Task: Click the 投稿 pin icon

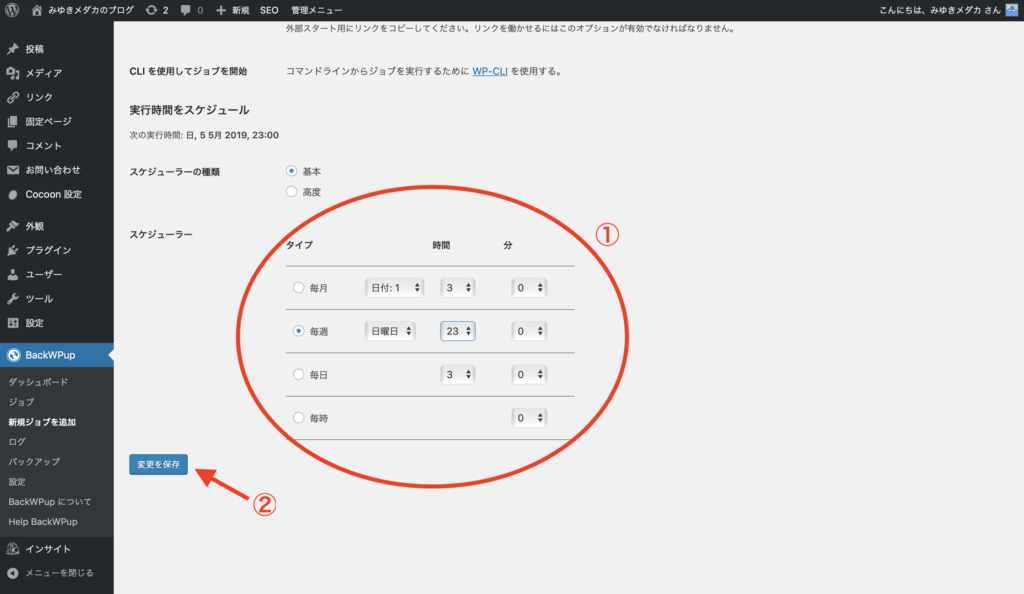Action: tap(12, 49)
